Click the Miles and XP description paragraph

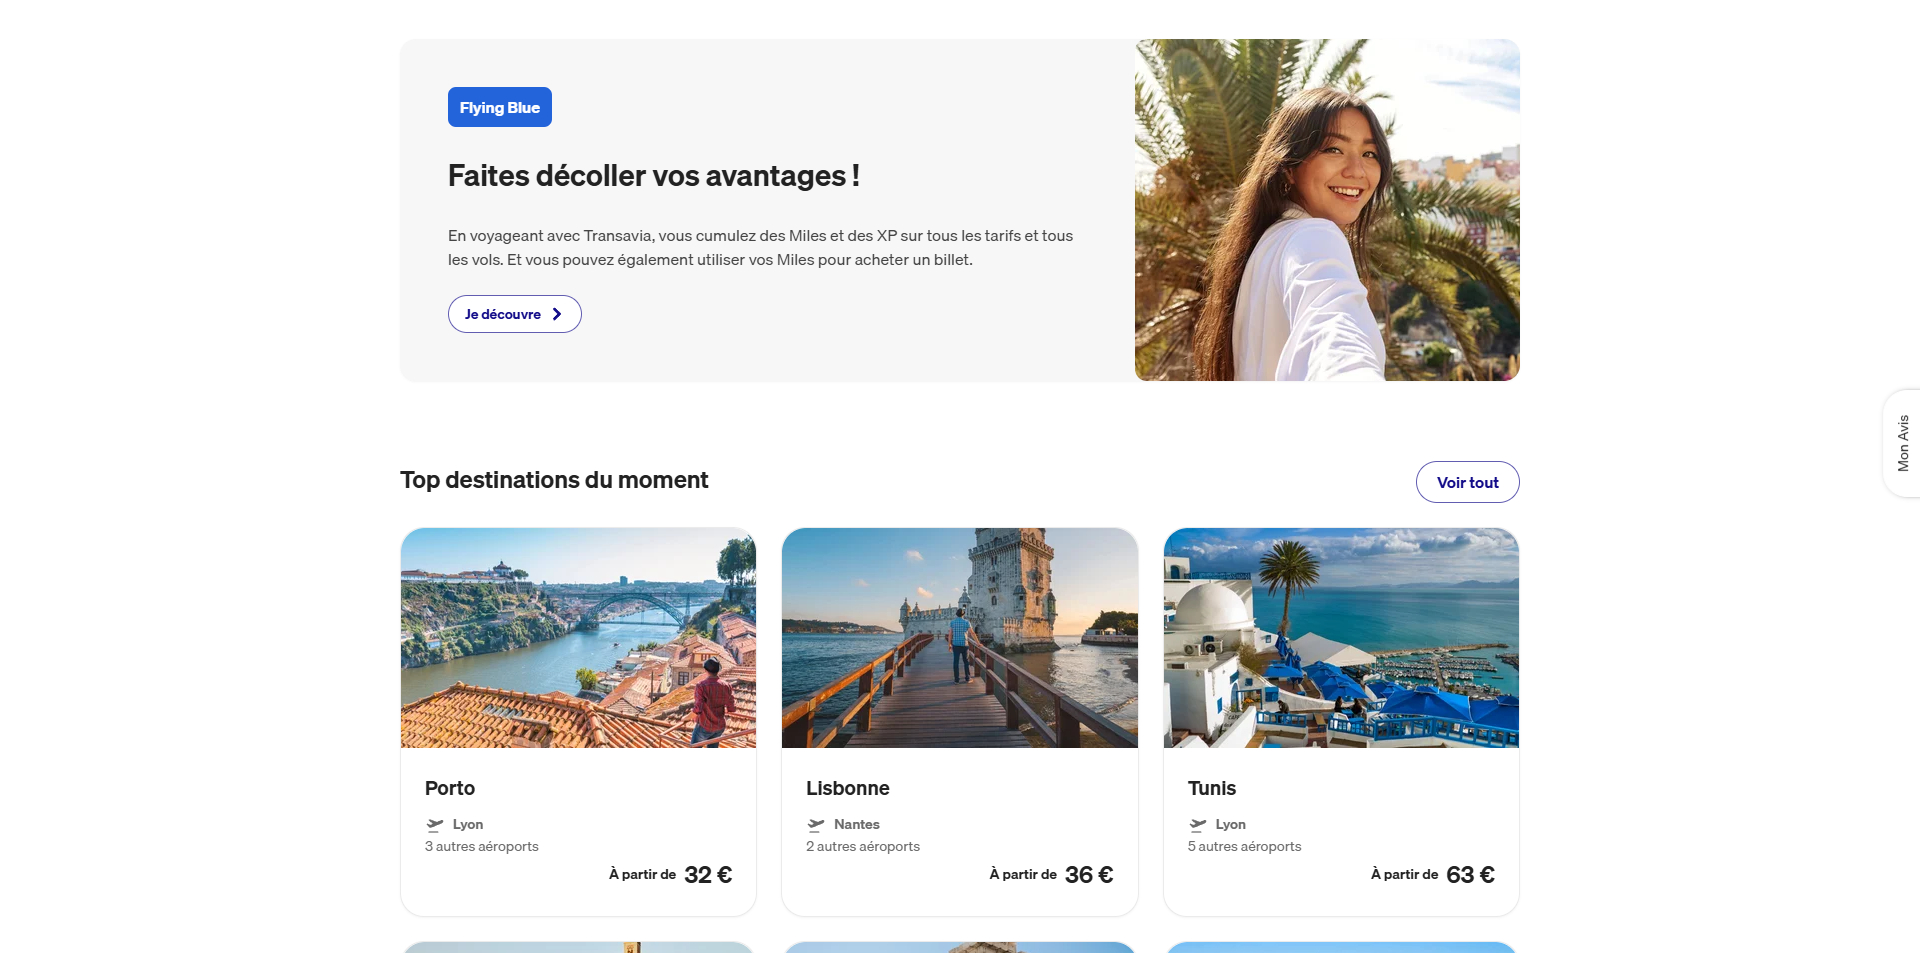click(760, 248)
